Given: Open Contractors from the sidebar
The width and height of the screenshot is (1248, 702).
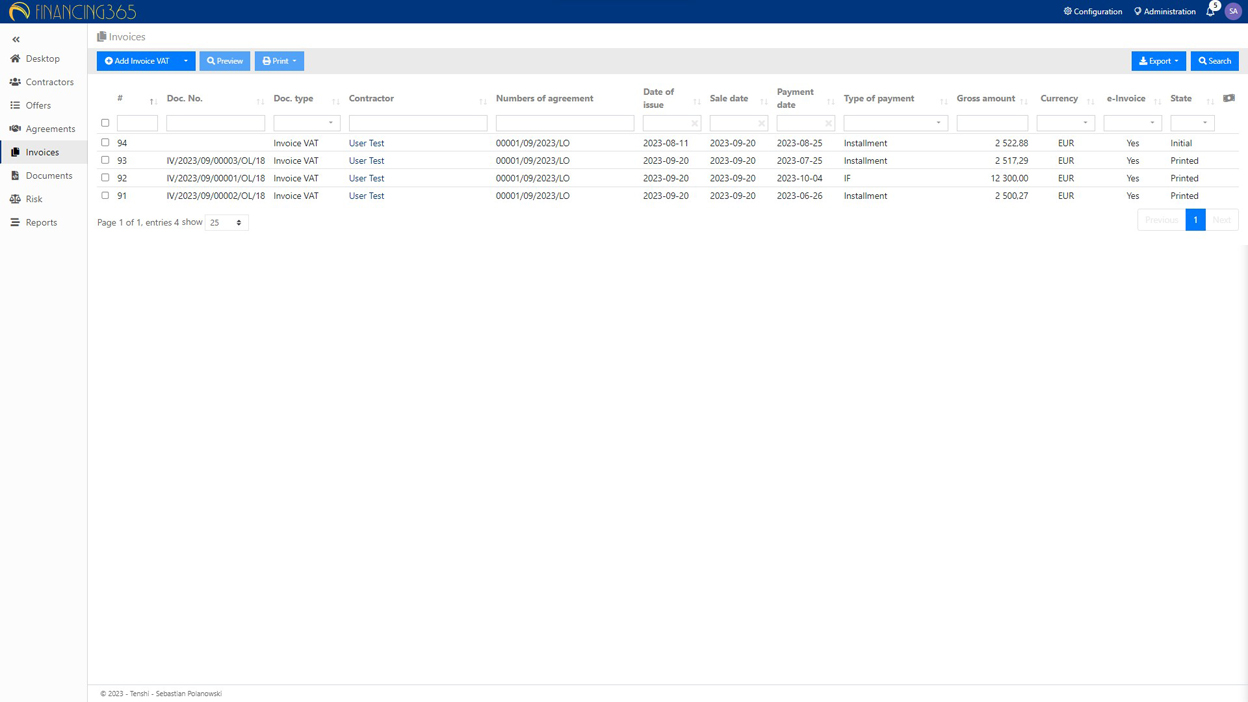Looking at the screenshot, I should 49,82.
